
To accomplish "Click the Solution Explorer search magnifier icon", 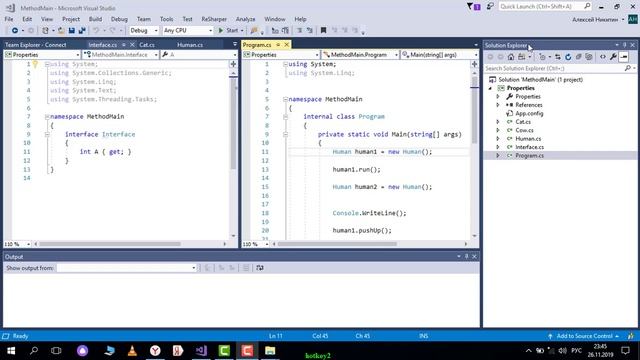I will click(628, 68).
